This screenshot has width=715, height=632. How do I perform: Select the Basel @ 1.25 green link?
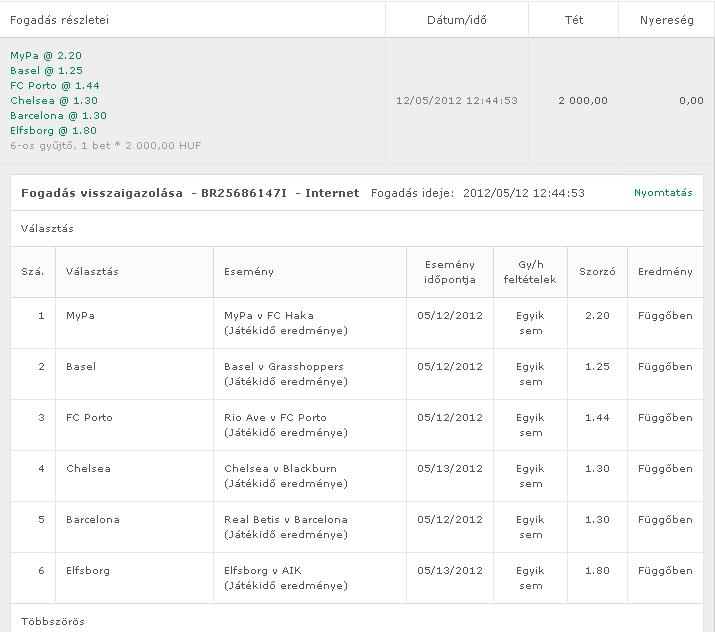46,71
